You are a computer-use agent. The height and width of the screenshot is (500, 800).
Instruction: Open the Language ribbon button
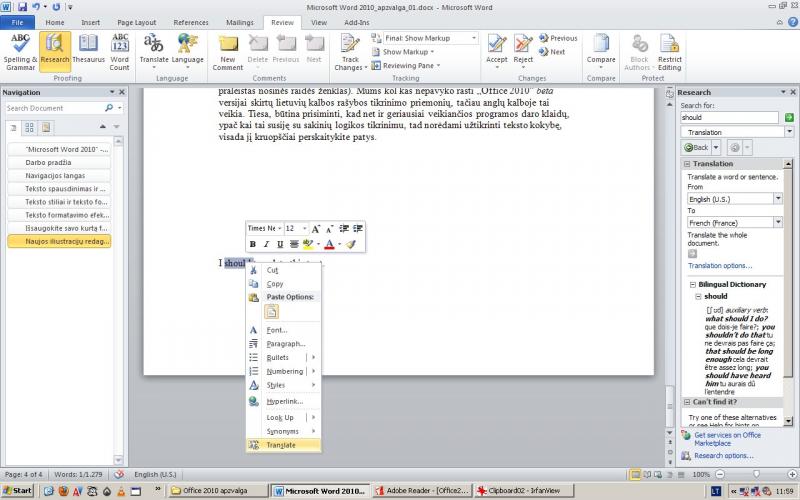[187, 52]
